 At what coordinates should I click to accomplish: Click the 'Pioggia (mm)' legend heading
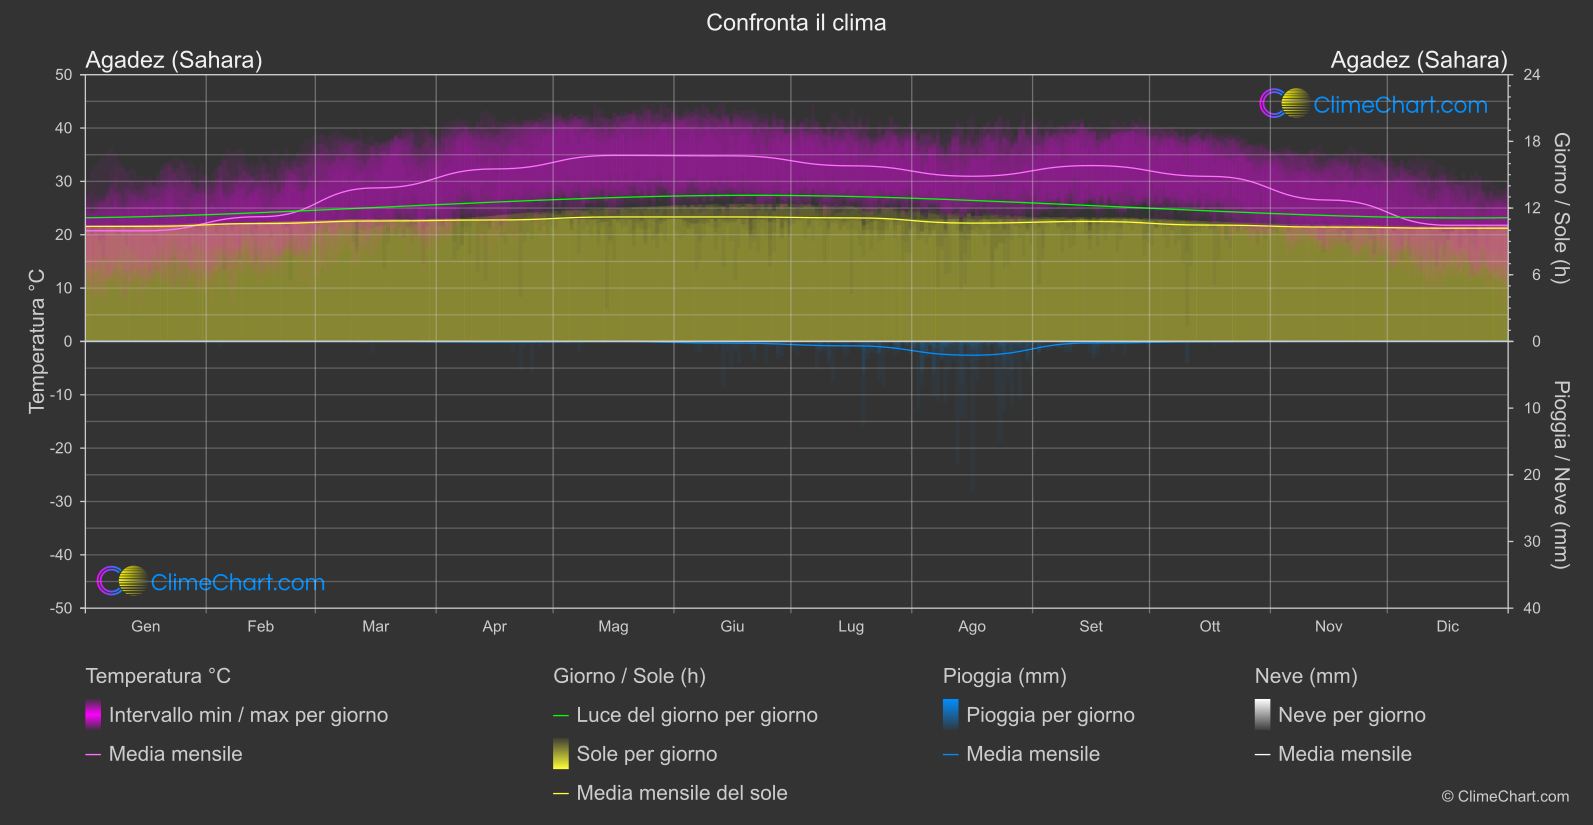[x=1005, y=676]
